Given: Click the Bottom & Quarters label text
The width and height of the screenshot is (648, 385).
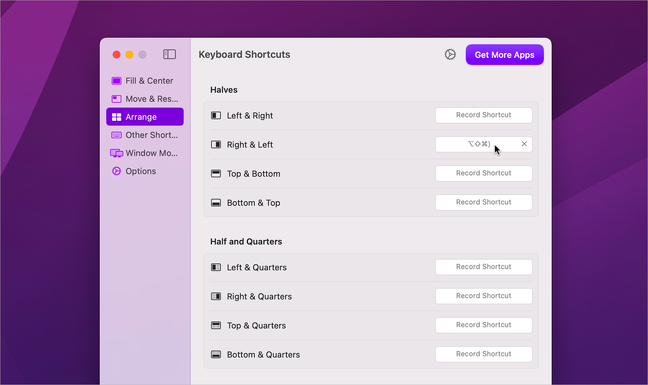Looking at the screenshot, I should coord(263,354).
